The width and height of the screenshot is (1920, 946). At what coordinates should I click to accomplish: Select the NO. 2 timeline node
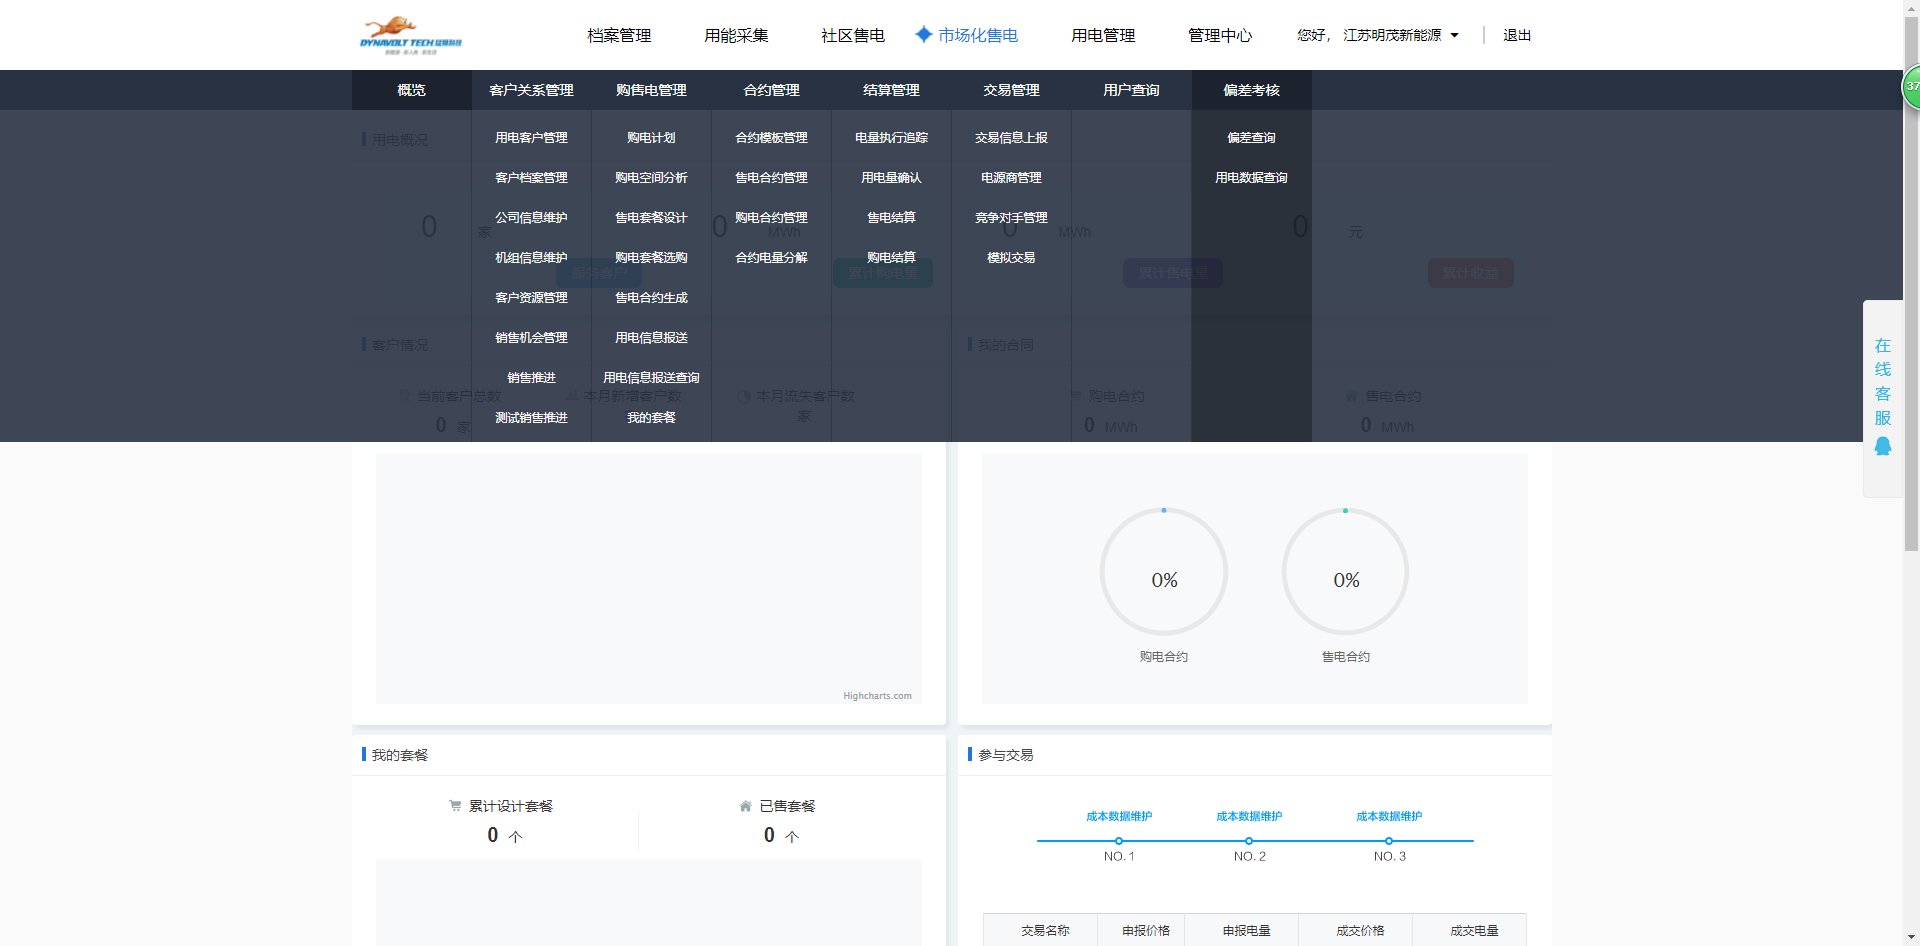click(1249, 841)
